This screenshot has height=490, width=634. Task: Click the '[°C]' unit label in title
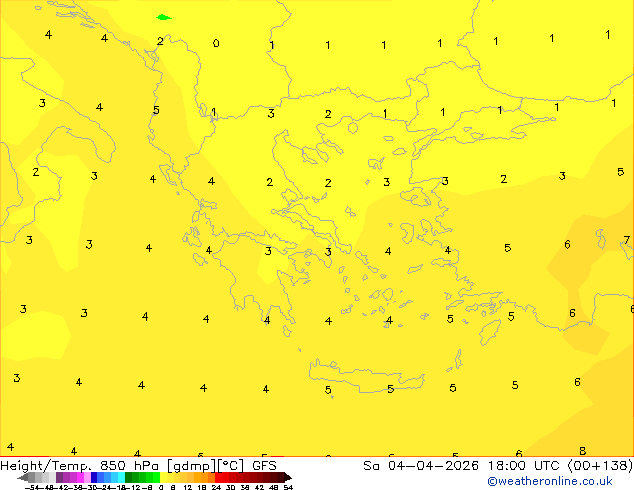tap(231, 466)
